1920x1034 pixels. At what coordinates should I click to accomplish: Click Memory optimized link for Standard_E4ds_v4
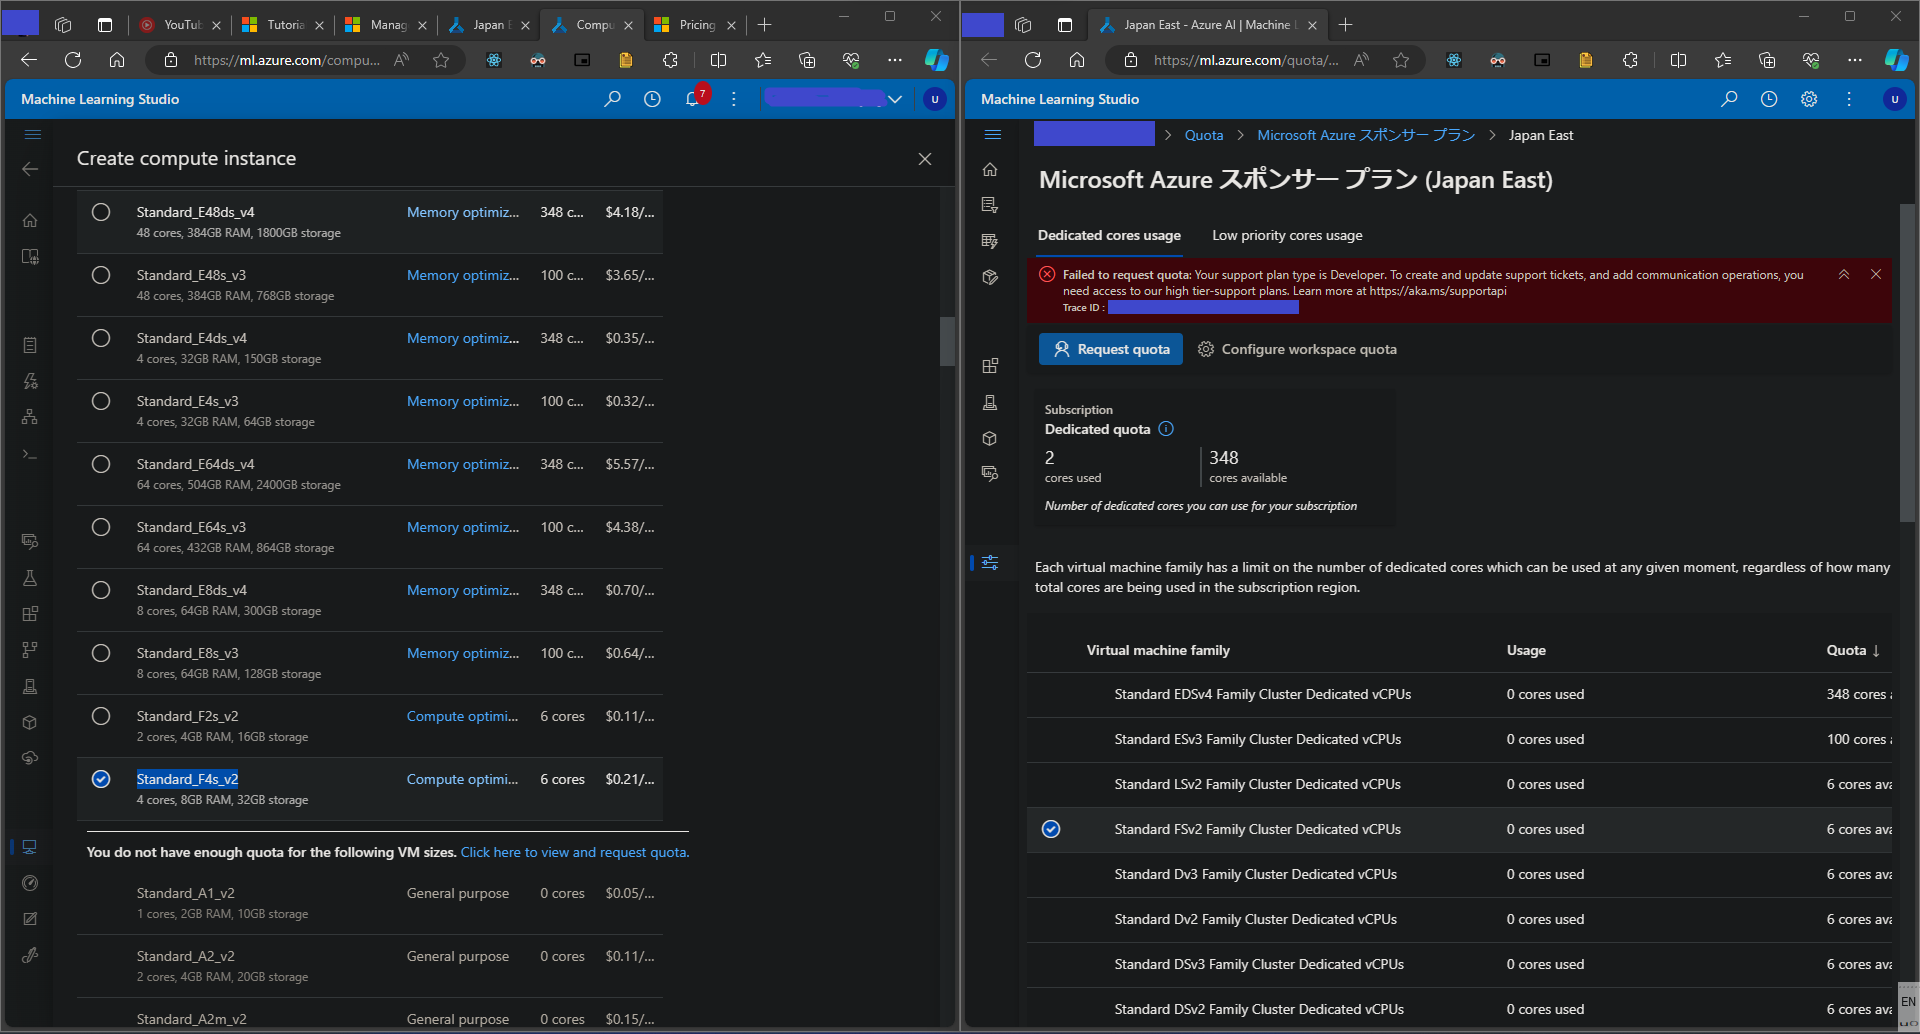(463, 339)
